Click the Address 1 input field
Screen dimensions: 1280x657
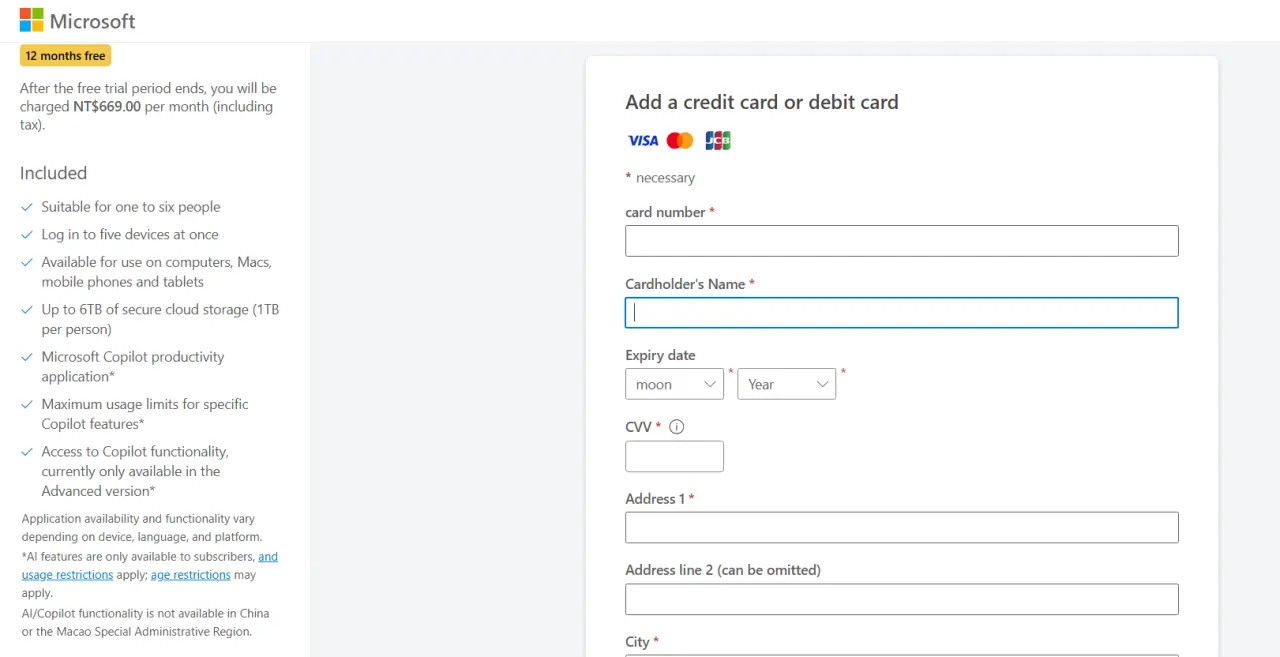902,528
